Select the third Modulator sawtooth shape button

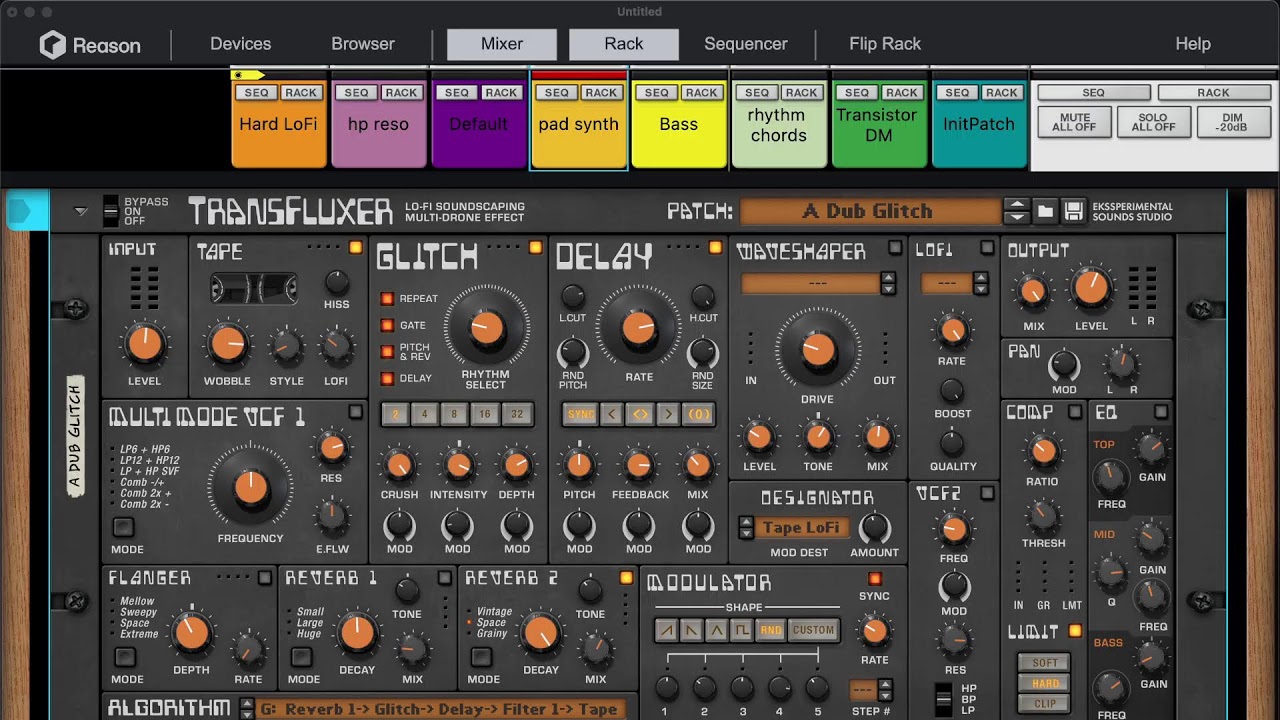716,630
